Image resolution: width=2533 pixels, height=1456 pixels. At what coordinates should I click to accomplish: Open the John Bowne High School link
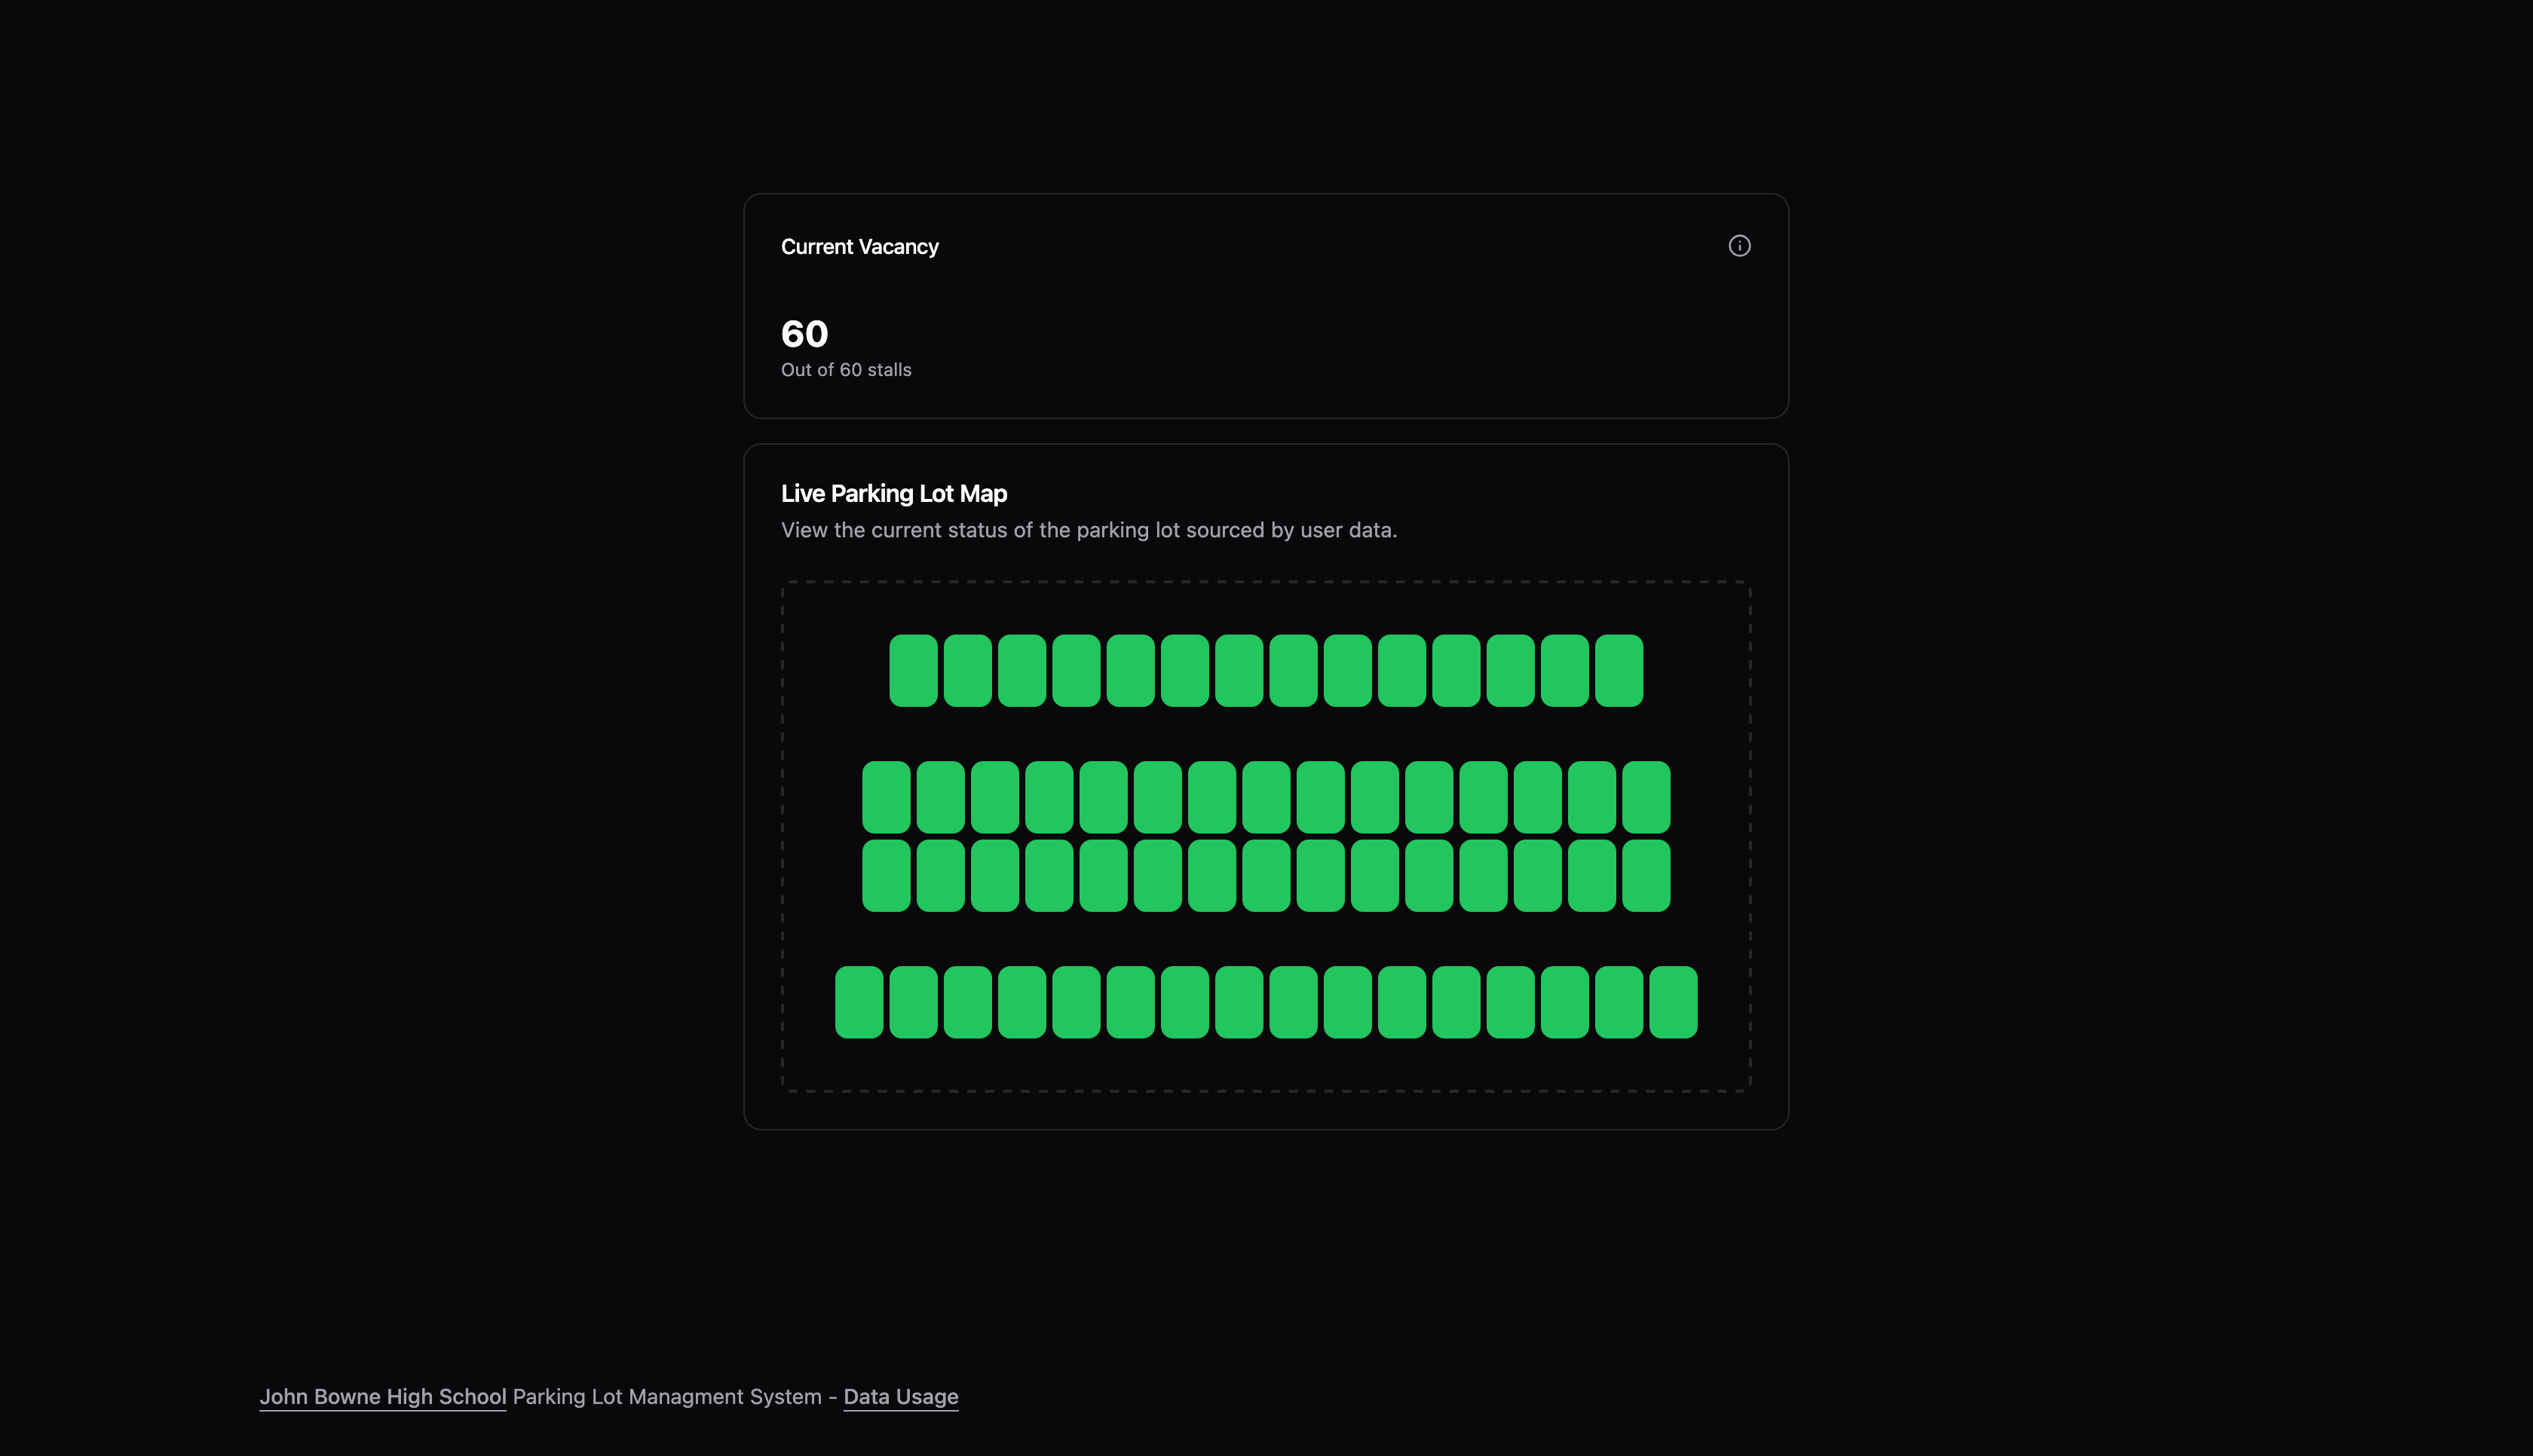click(382, 1396)
